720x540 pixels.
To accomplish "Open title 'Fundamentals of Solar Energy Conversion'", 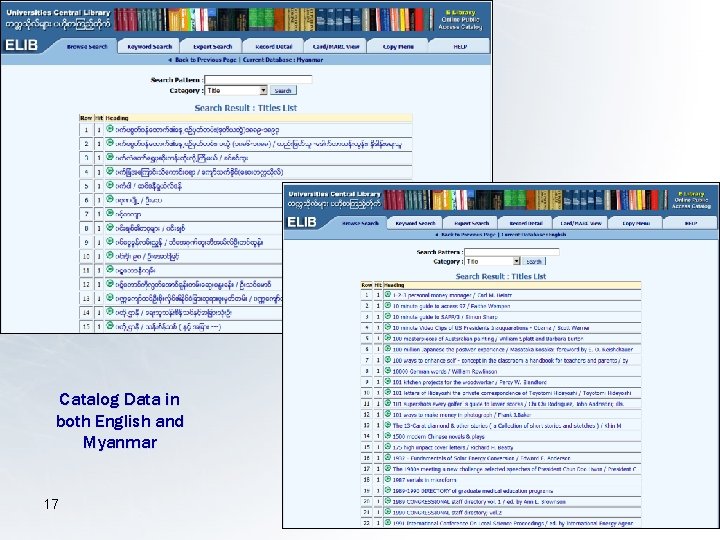I will [x=481, y=458].
